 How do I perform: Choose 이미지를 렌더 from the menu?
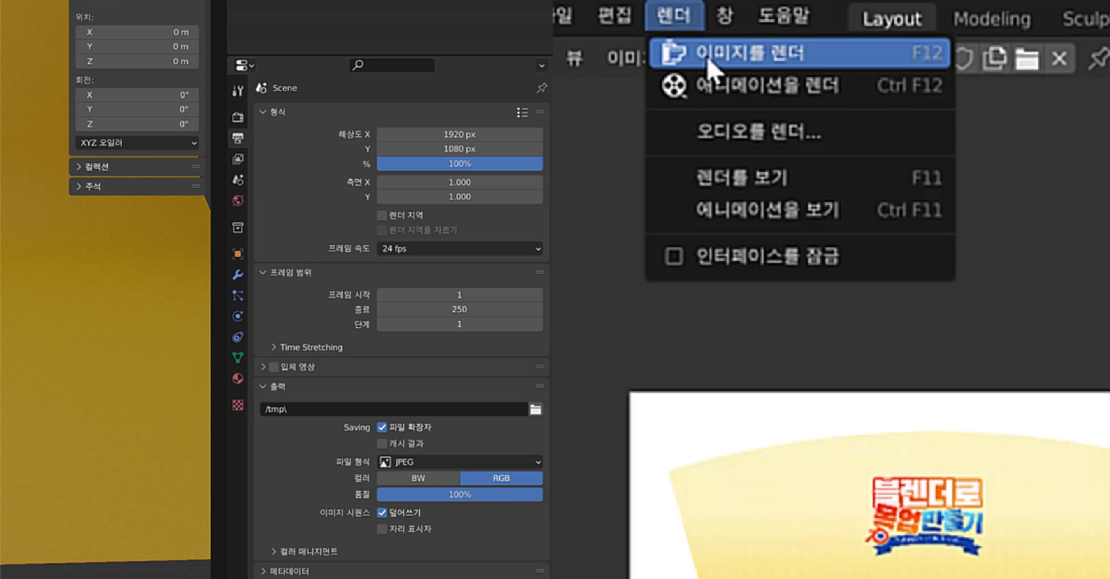coord(800,53)
